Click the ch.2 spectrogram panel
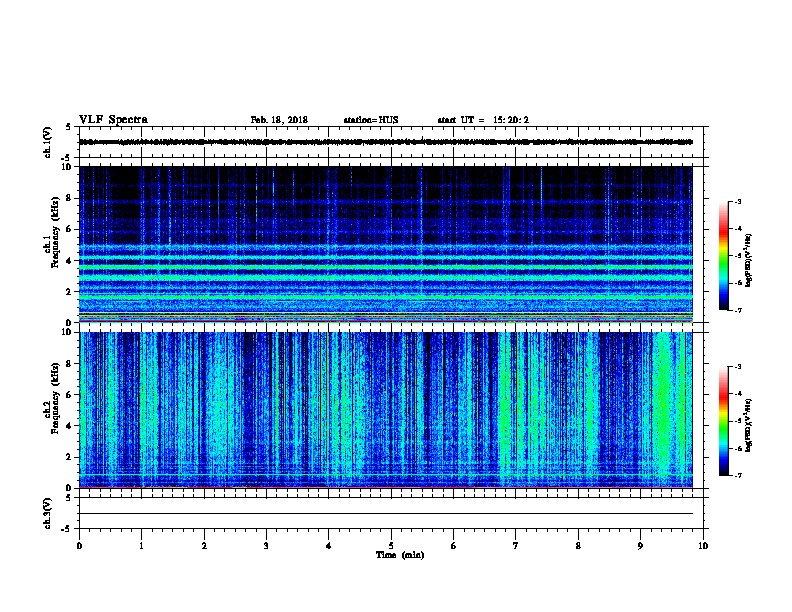The image size is (792, 612). [386, 410]
